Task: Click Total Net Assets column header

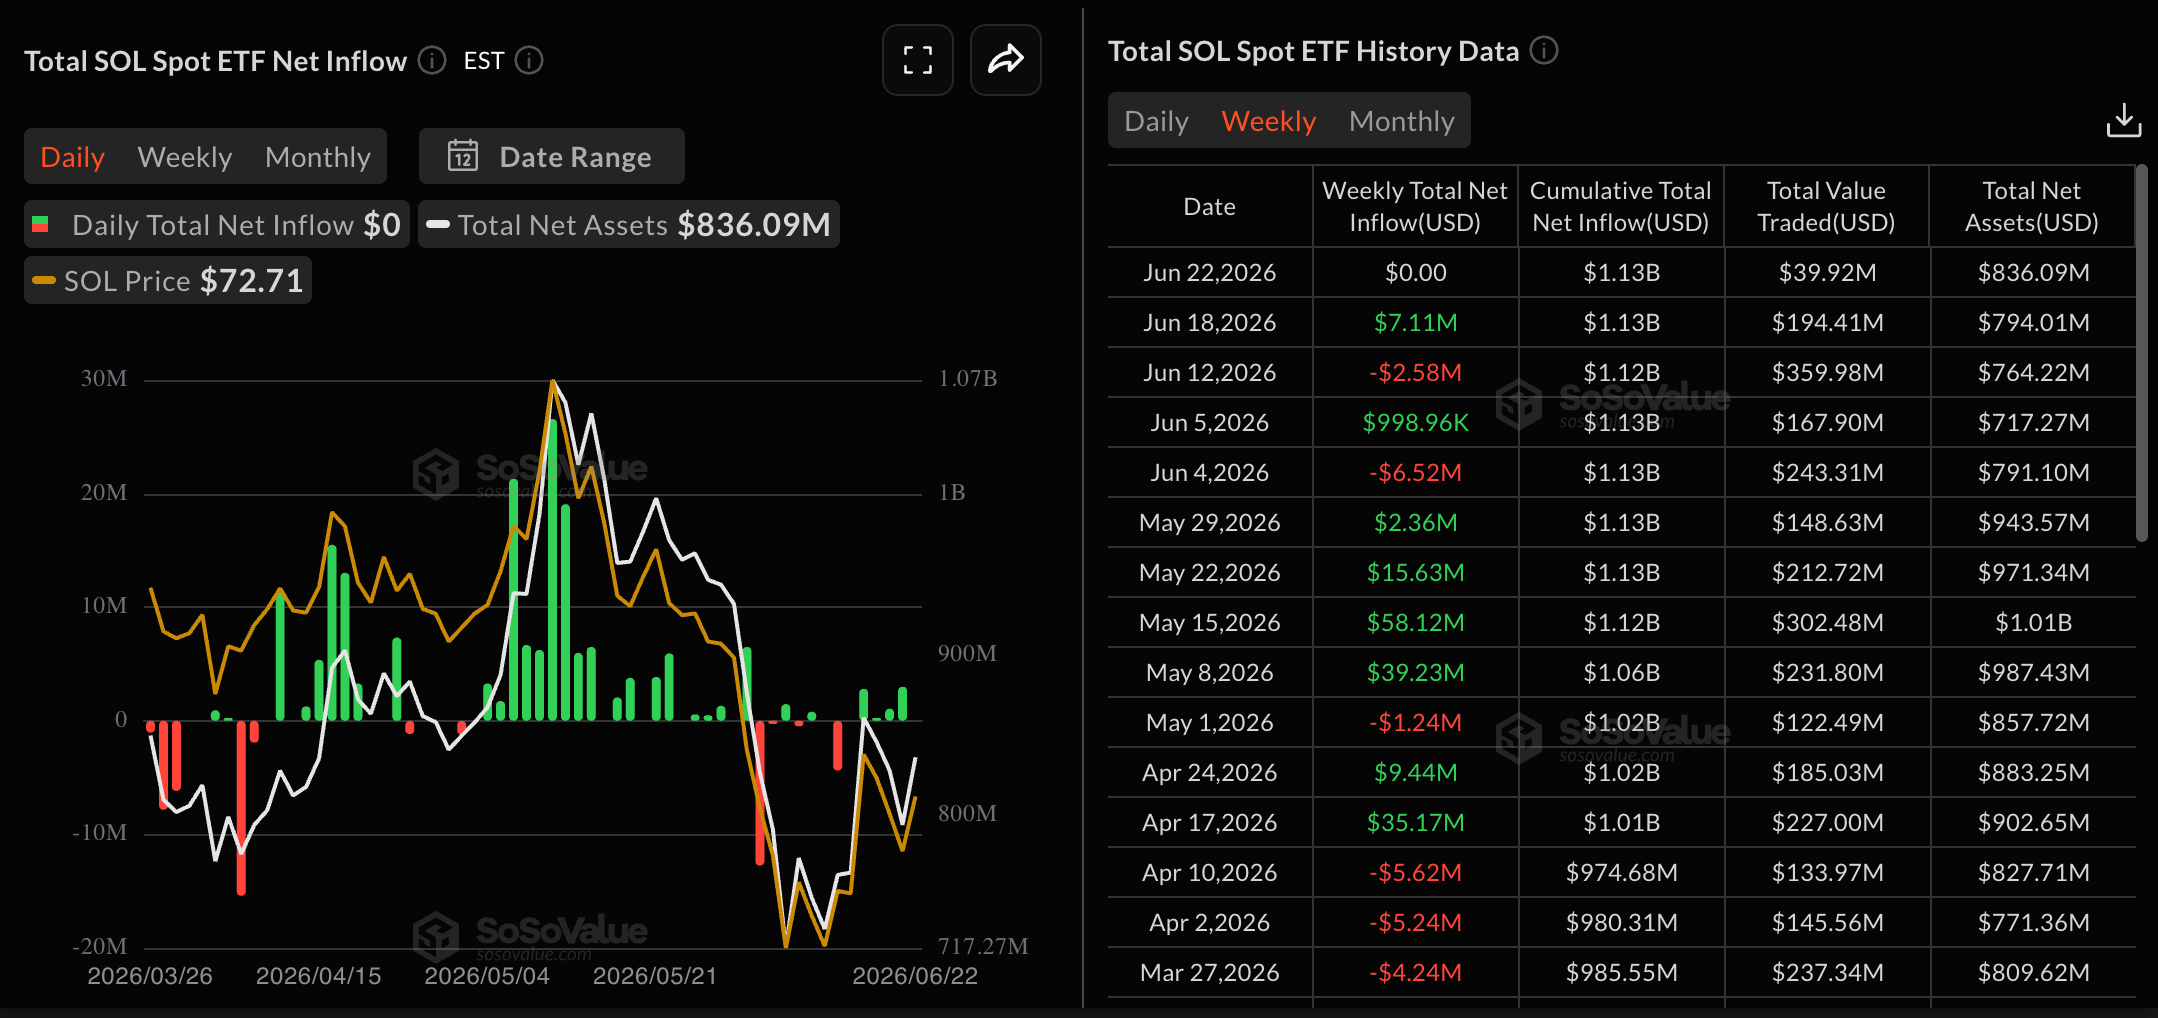Action: coord(2032,207)
